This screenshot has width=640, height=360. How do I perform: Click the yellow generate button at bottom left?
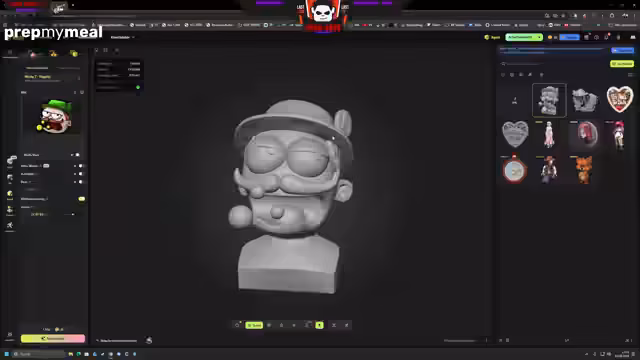point(53,338)
